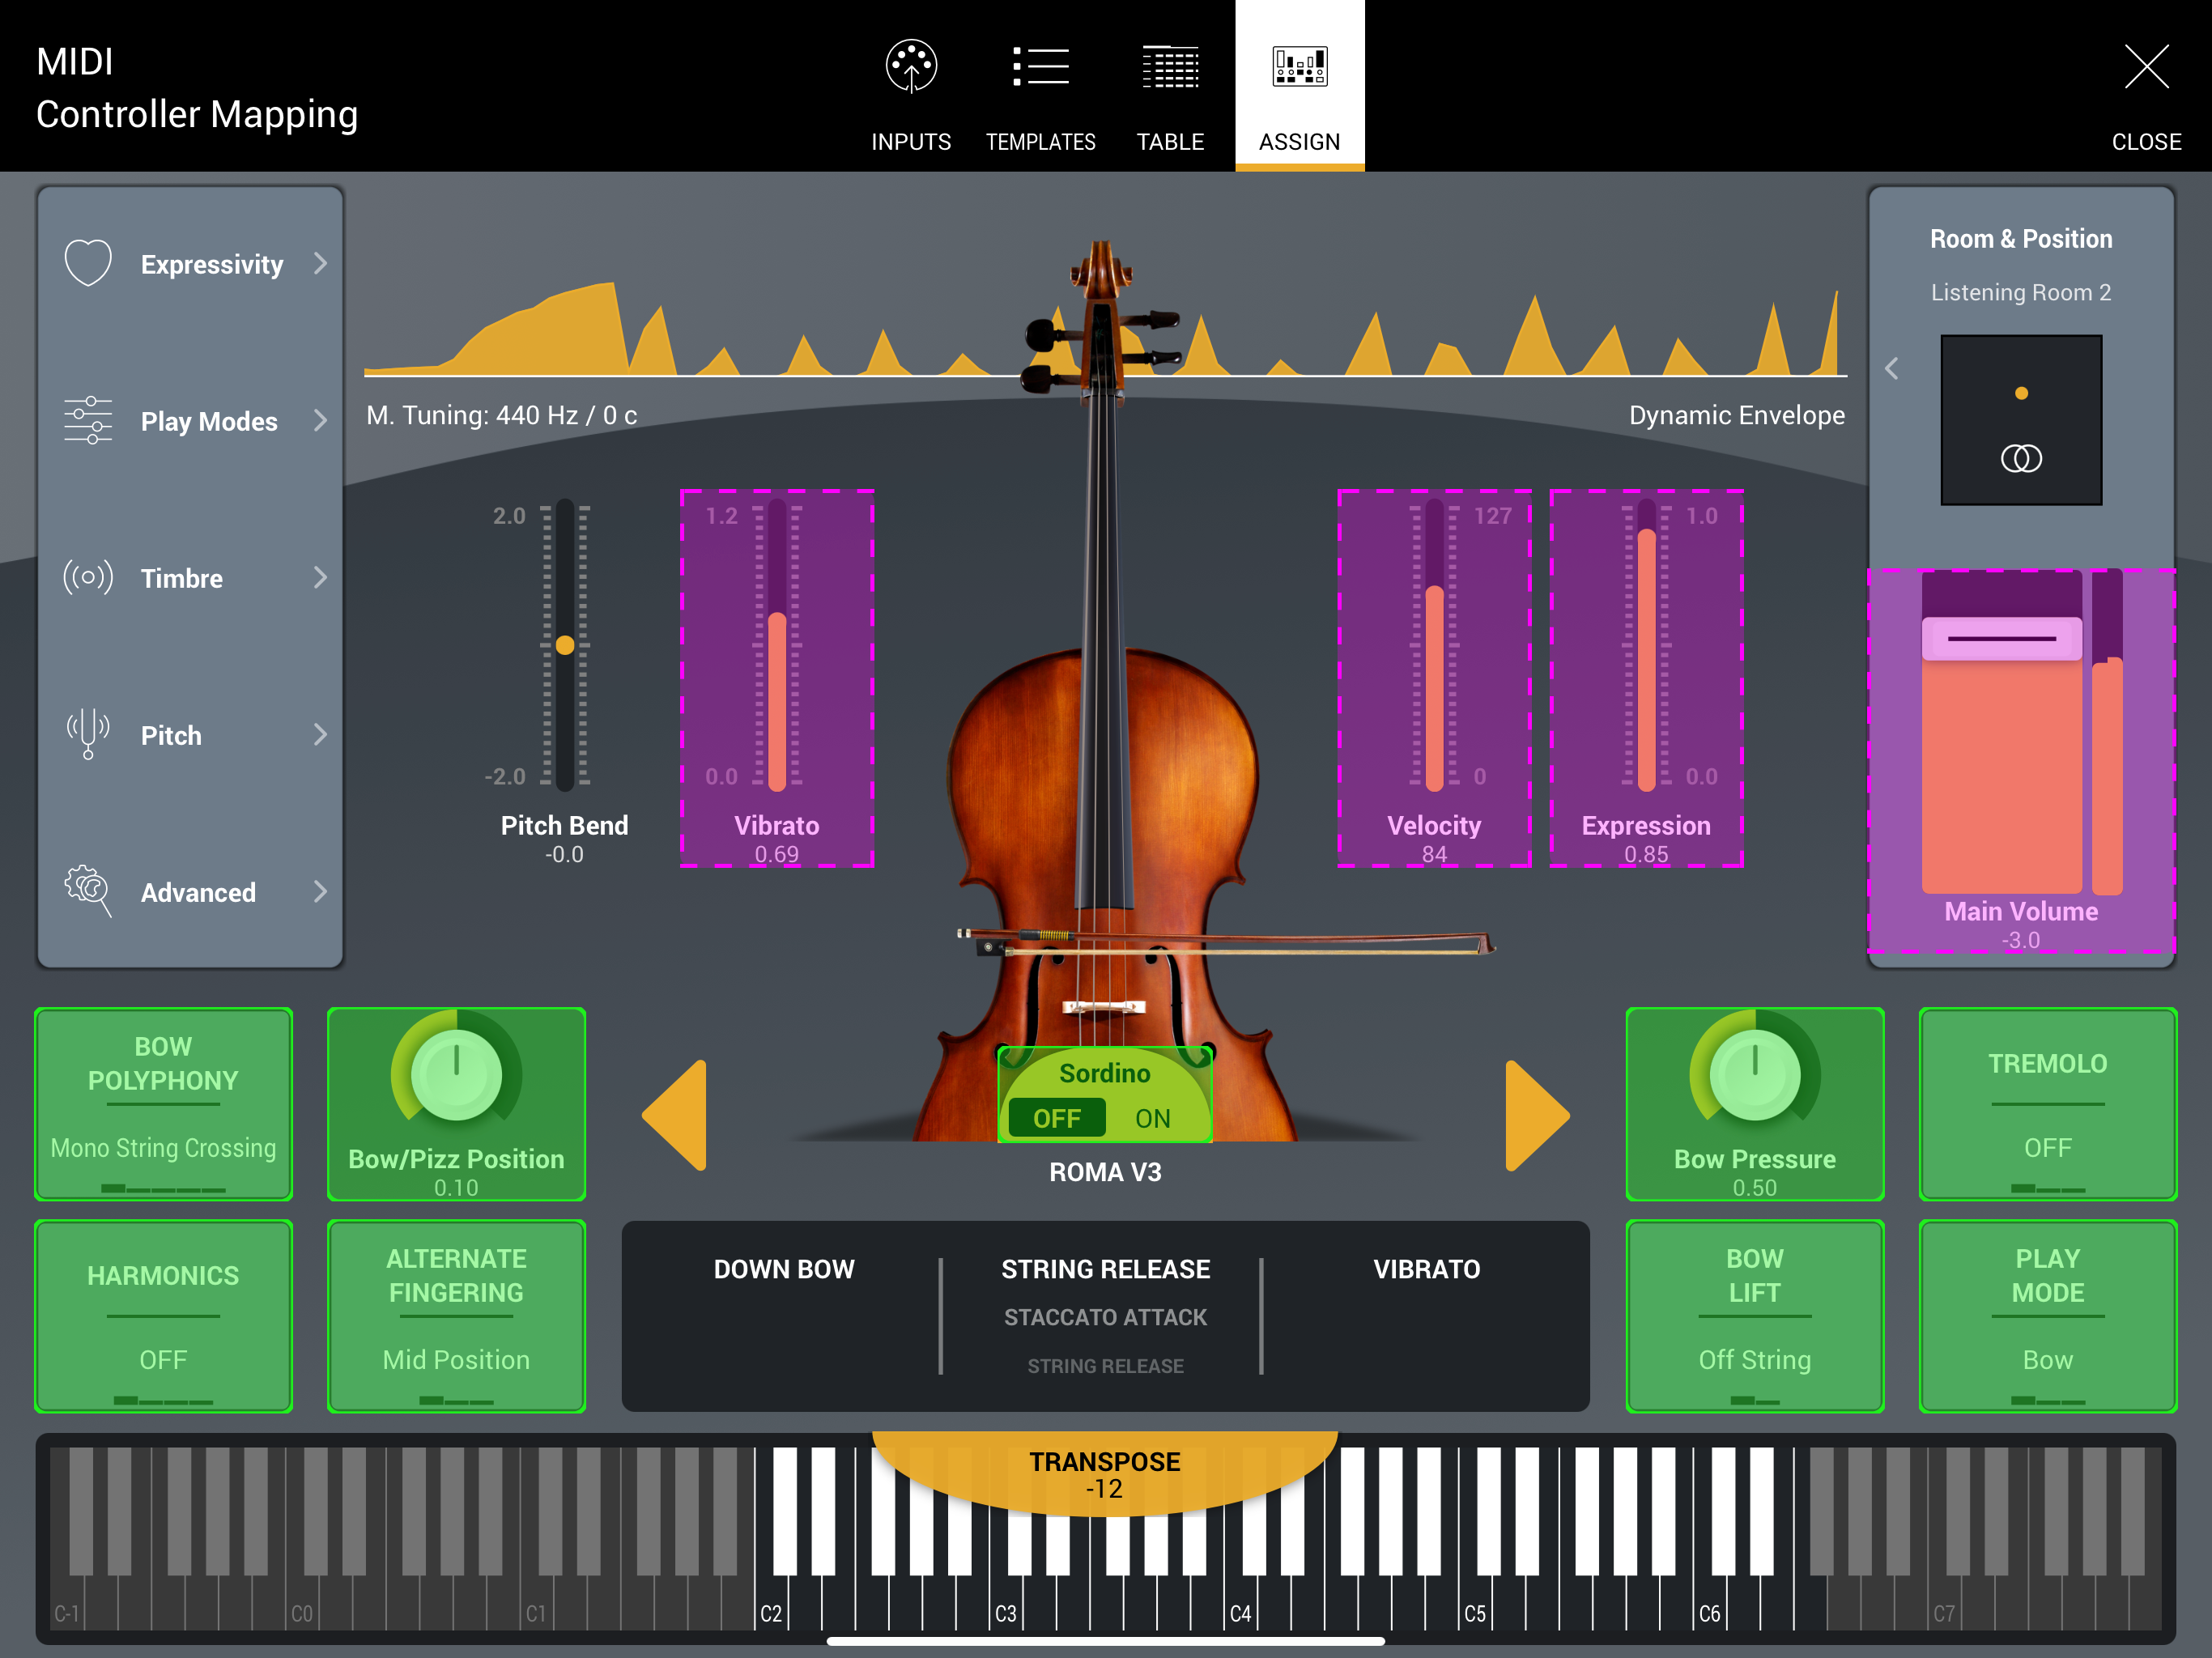
Task: Close MIDI mapping with X icon
Action: (2146, 67)
